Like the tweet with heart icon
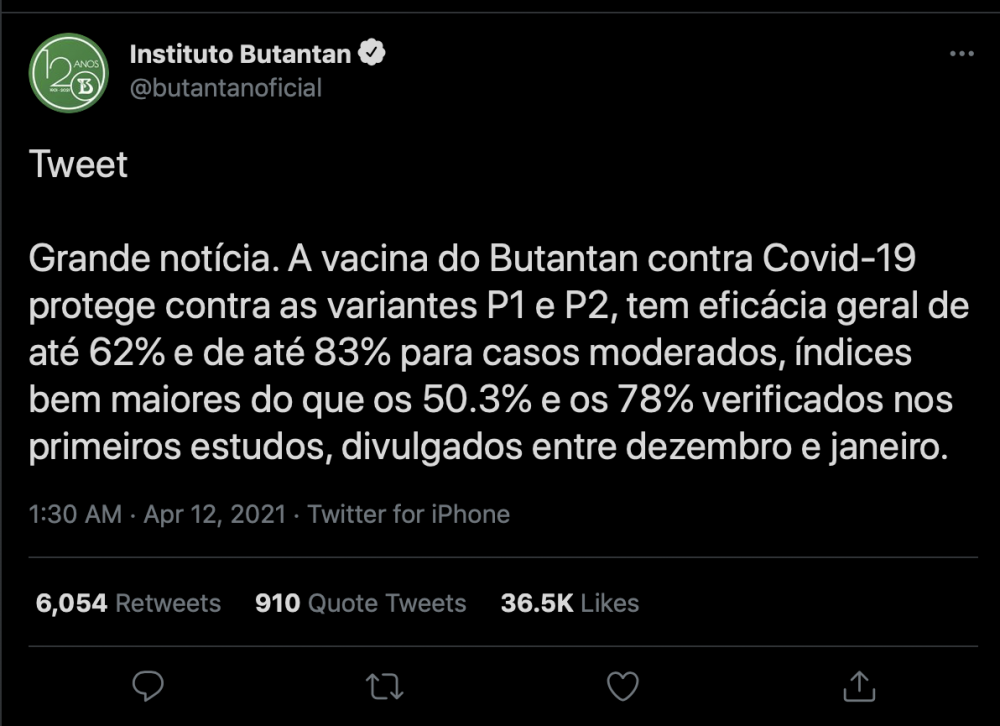The image size is (1000, 726). (622, 686)
